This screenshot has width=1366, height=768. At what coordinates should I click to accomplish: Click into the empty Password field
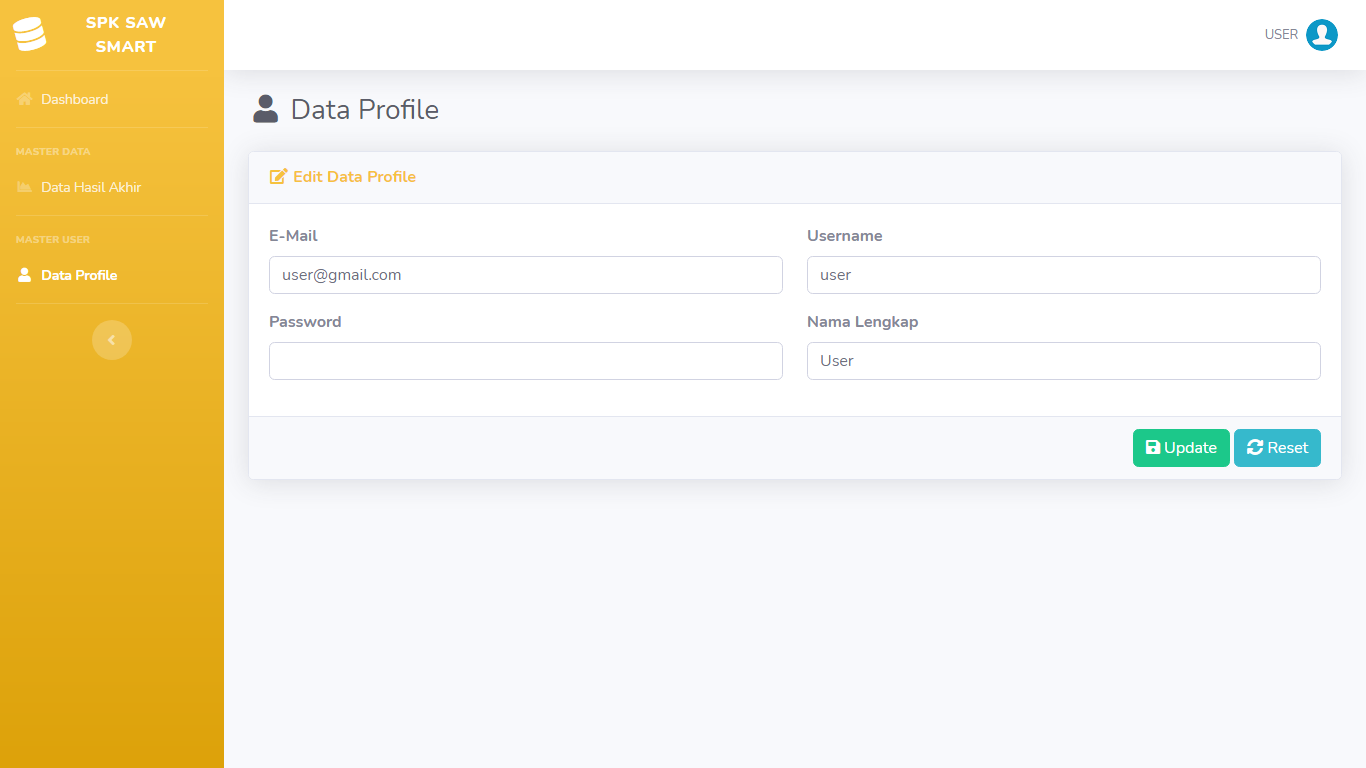point(526,361)
